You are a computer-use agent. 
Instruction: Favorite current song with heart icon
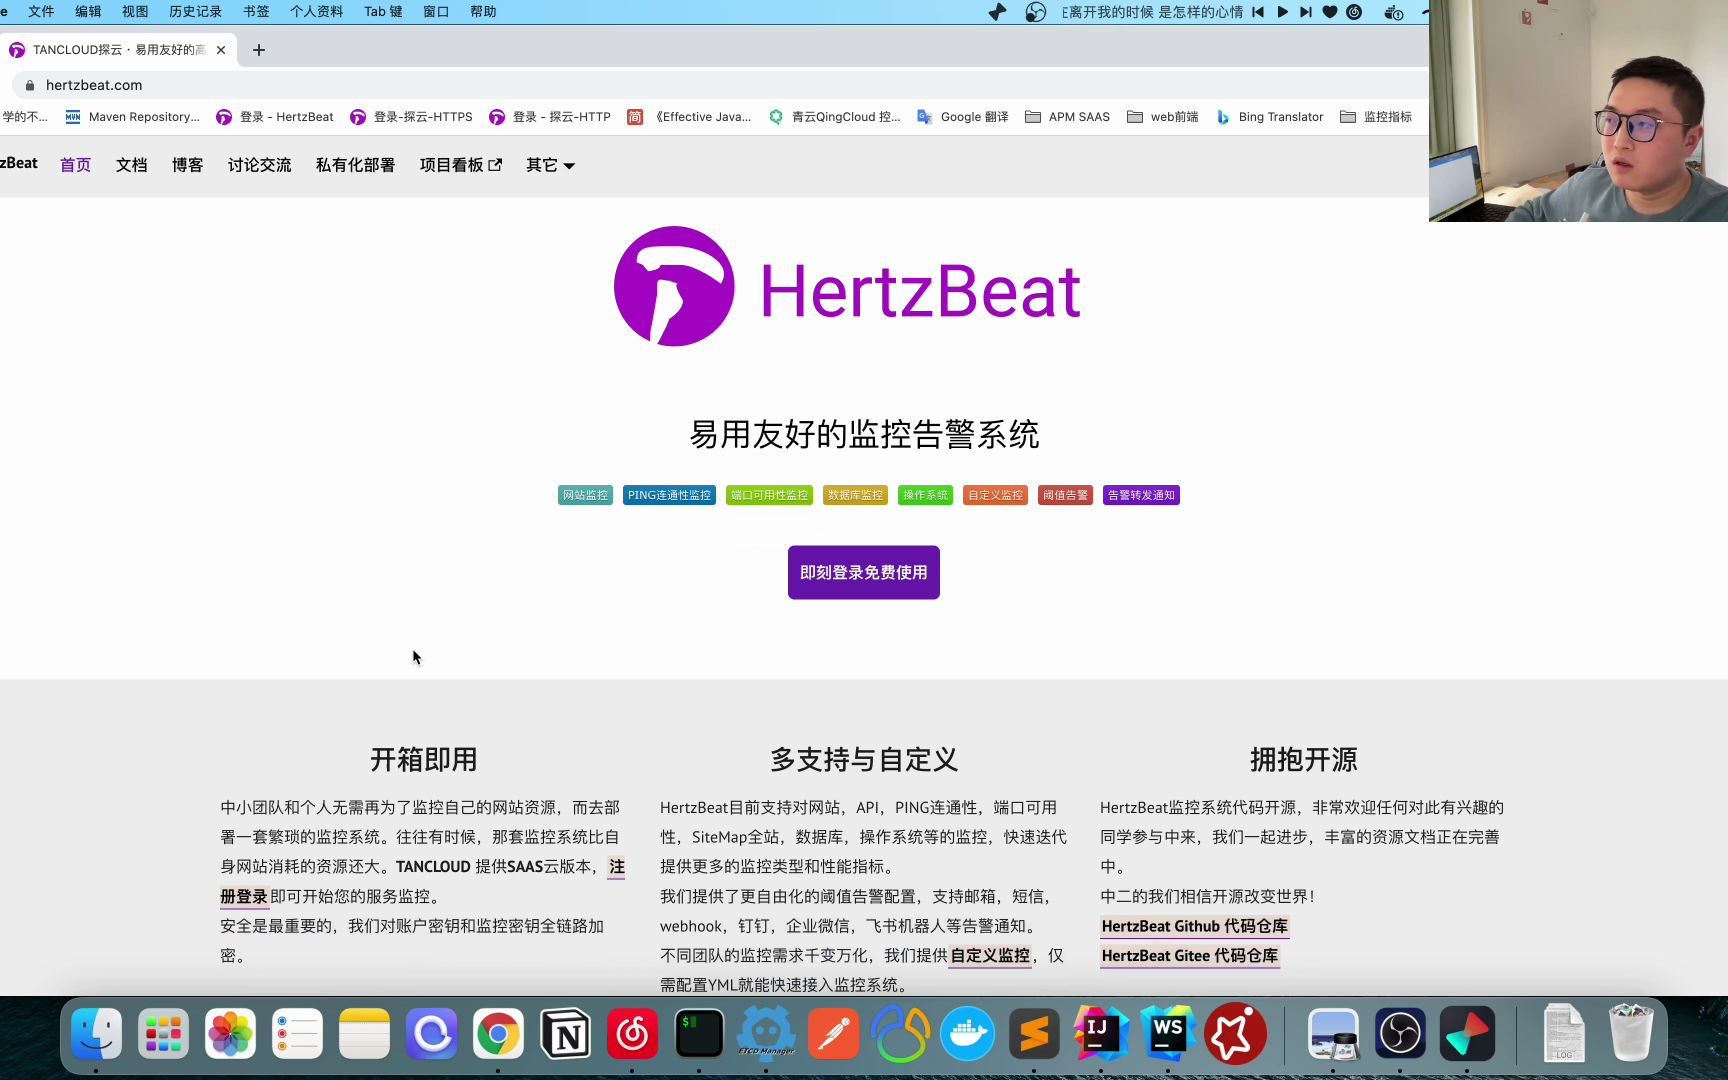[x=1330, y=12]
